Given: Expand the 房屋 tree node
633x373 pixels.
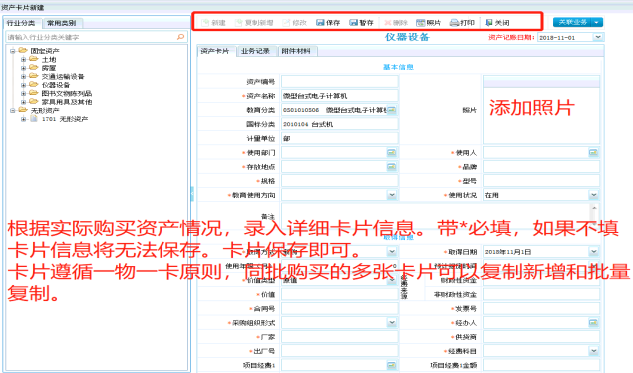Looking at the screenshot, I should click(x=23, y=68).
